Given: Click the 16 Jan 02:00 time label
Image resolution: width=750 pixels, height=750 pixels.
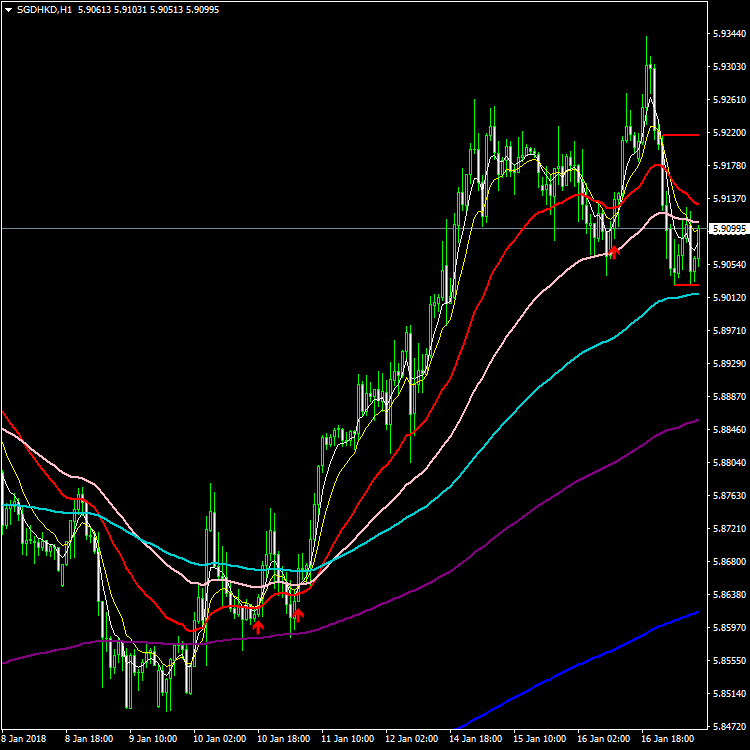Looking at the screenshot, I should pos(604,739).
